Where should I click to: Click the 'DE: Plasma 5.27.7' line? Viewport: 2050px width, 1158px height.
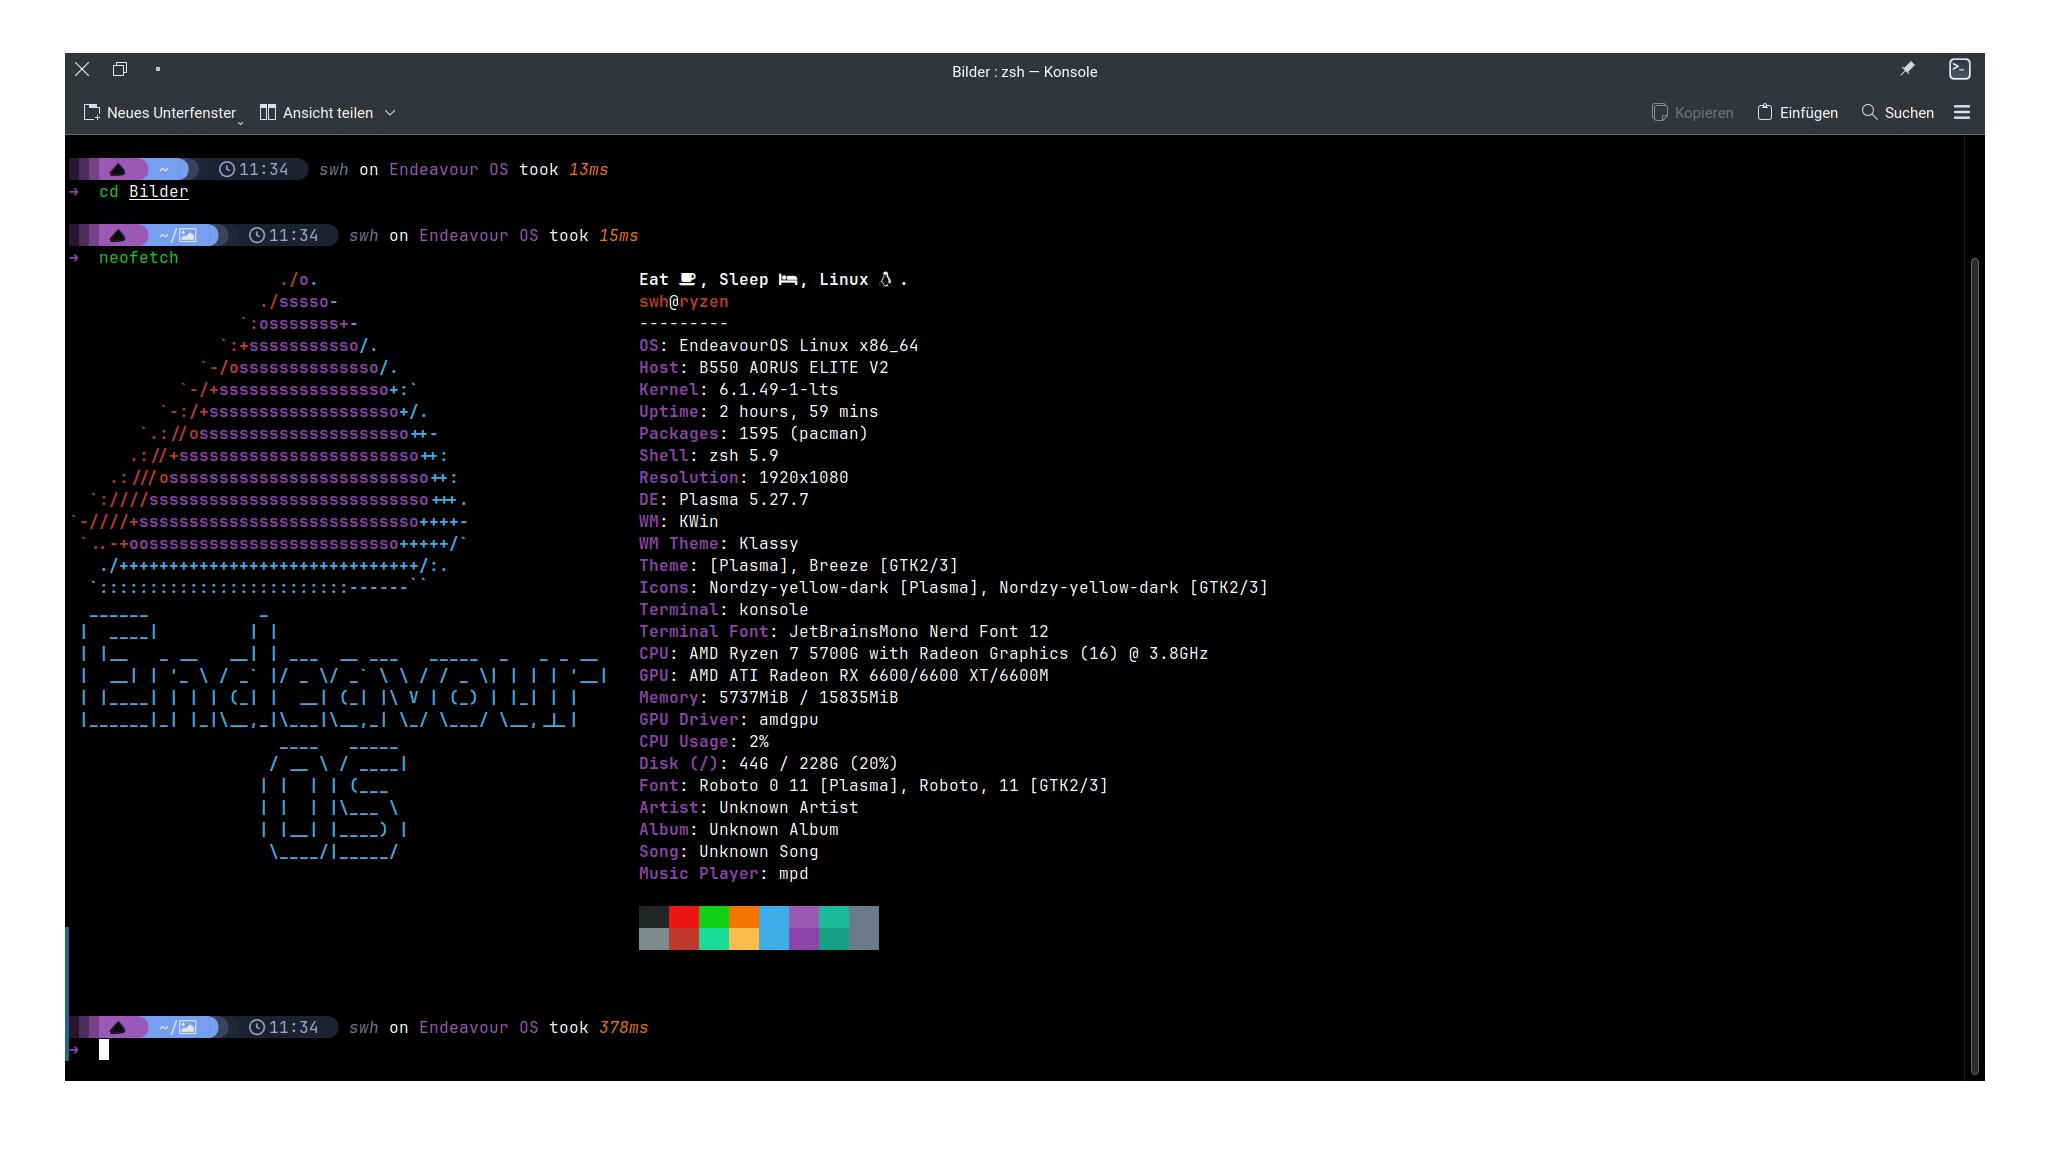click(724, 500)
